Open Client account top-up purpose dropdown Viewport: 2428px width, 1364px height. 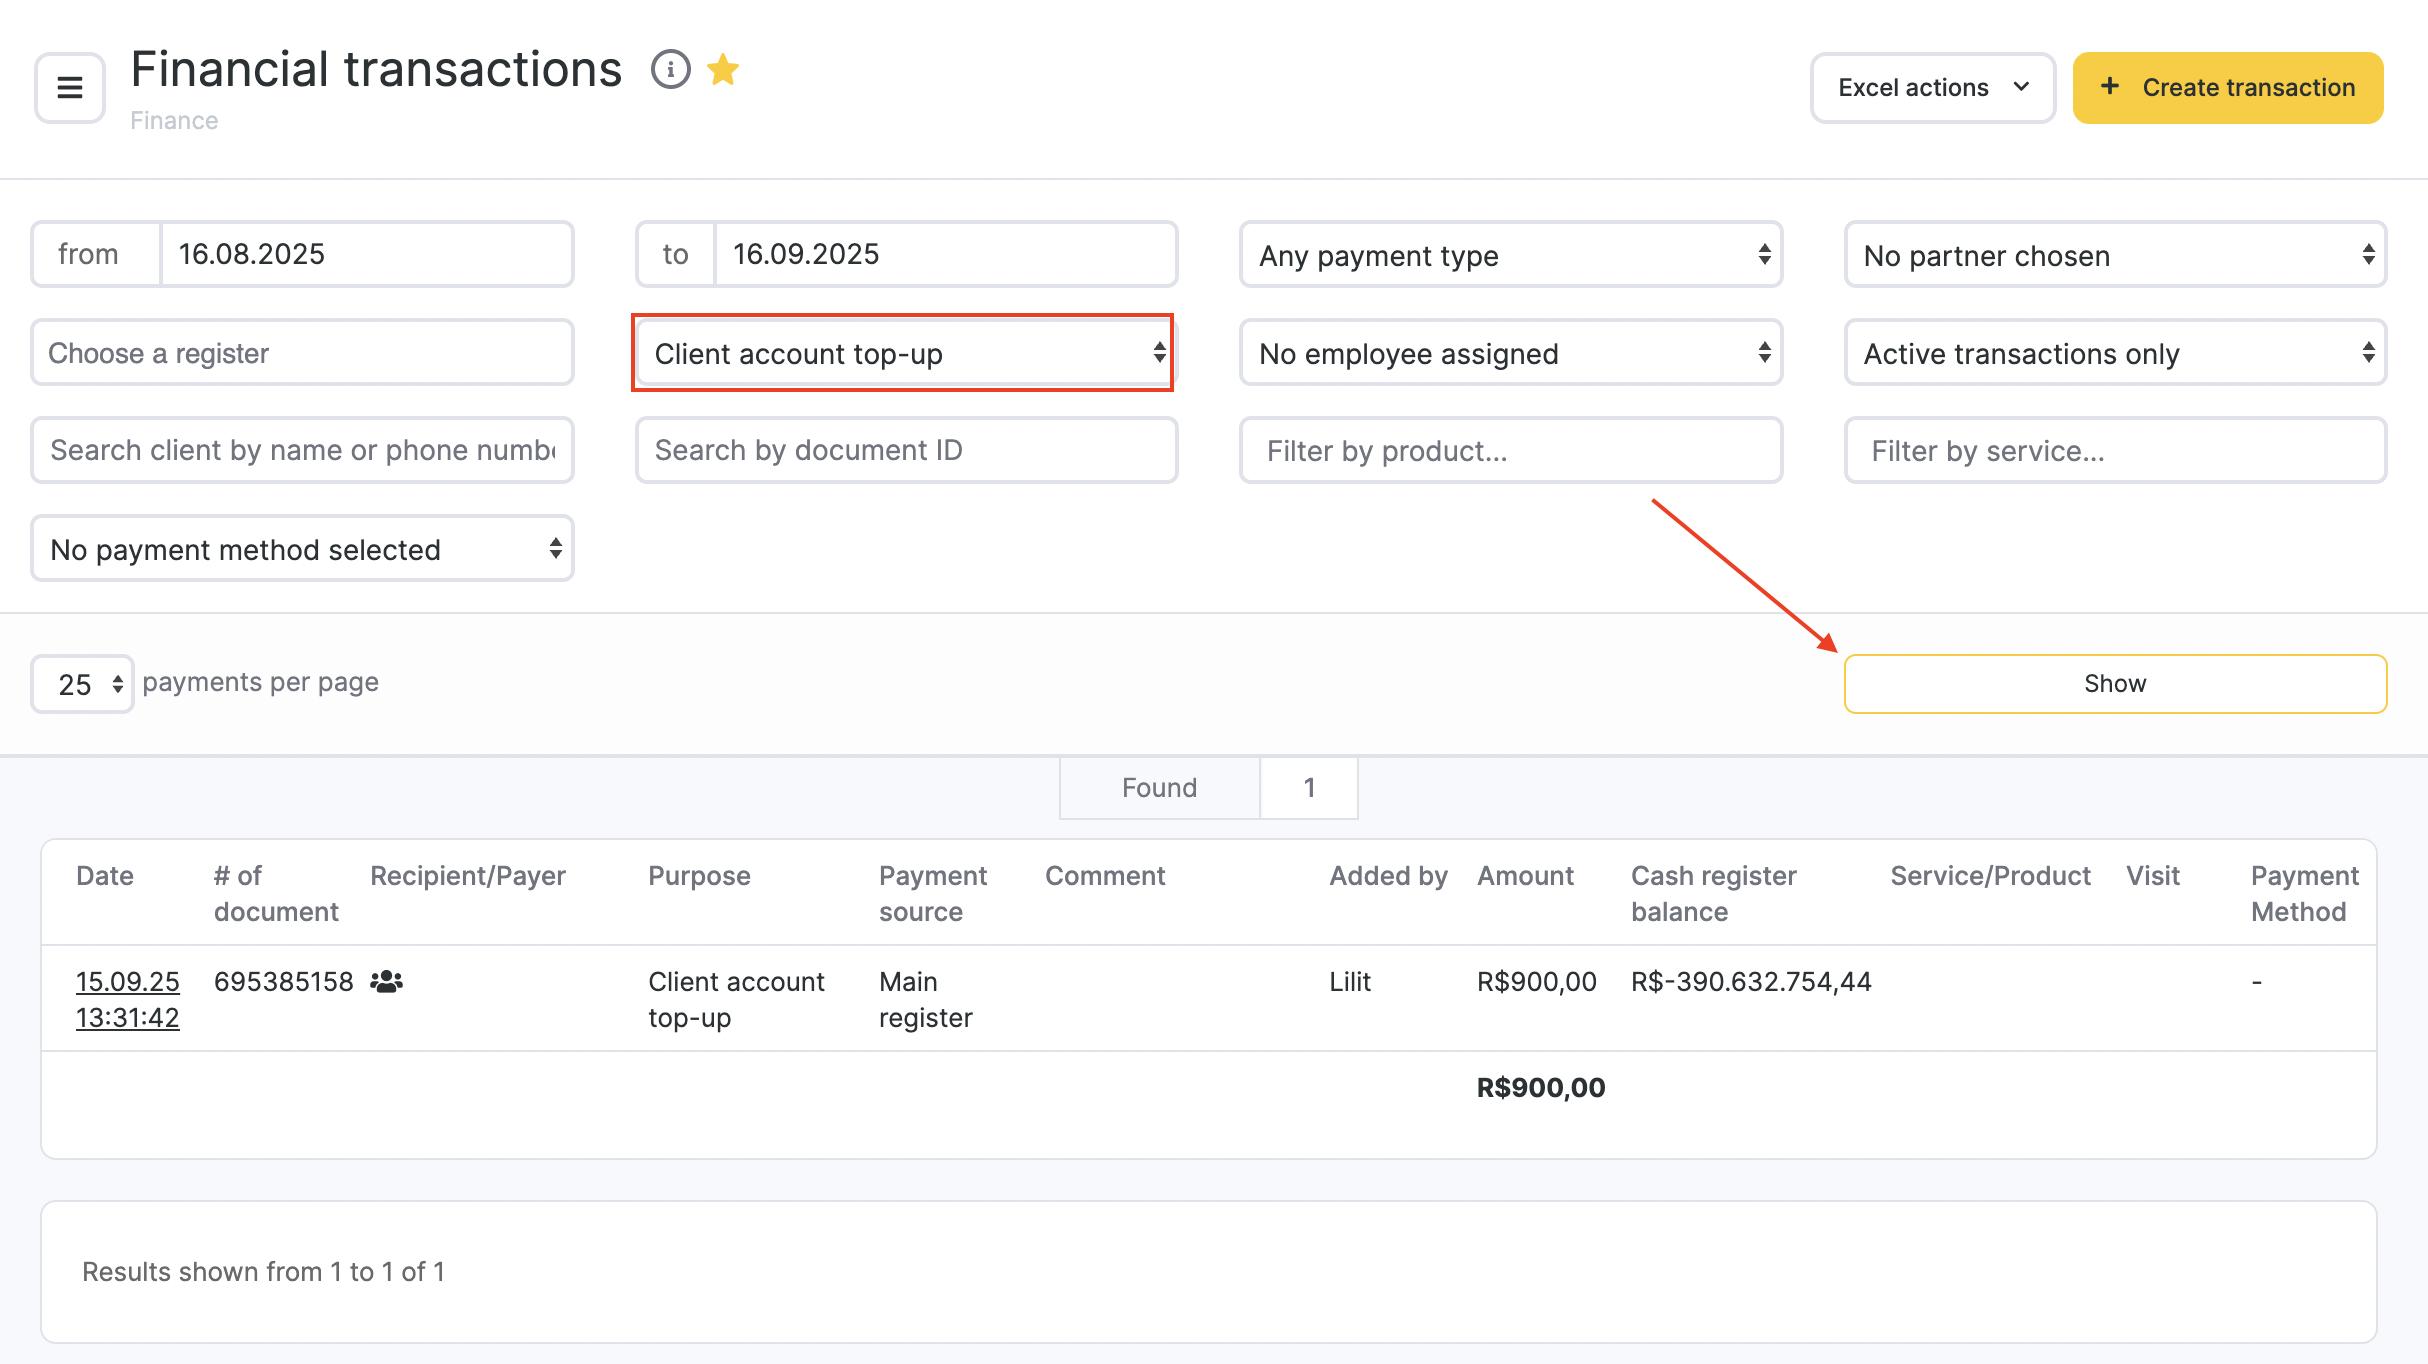coord(904,353)
